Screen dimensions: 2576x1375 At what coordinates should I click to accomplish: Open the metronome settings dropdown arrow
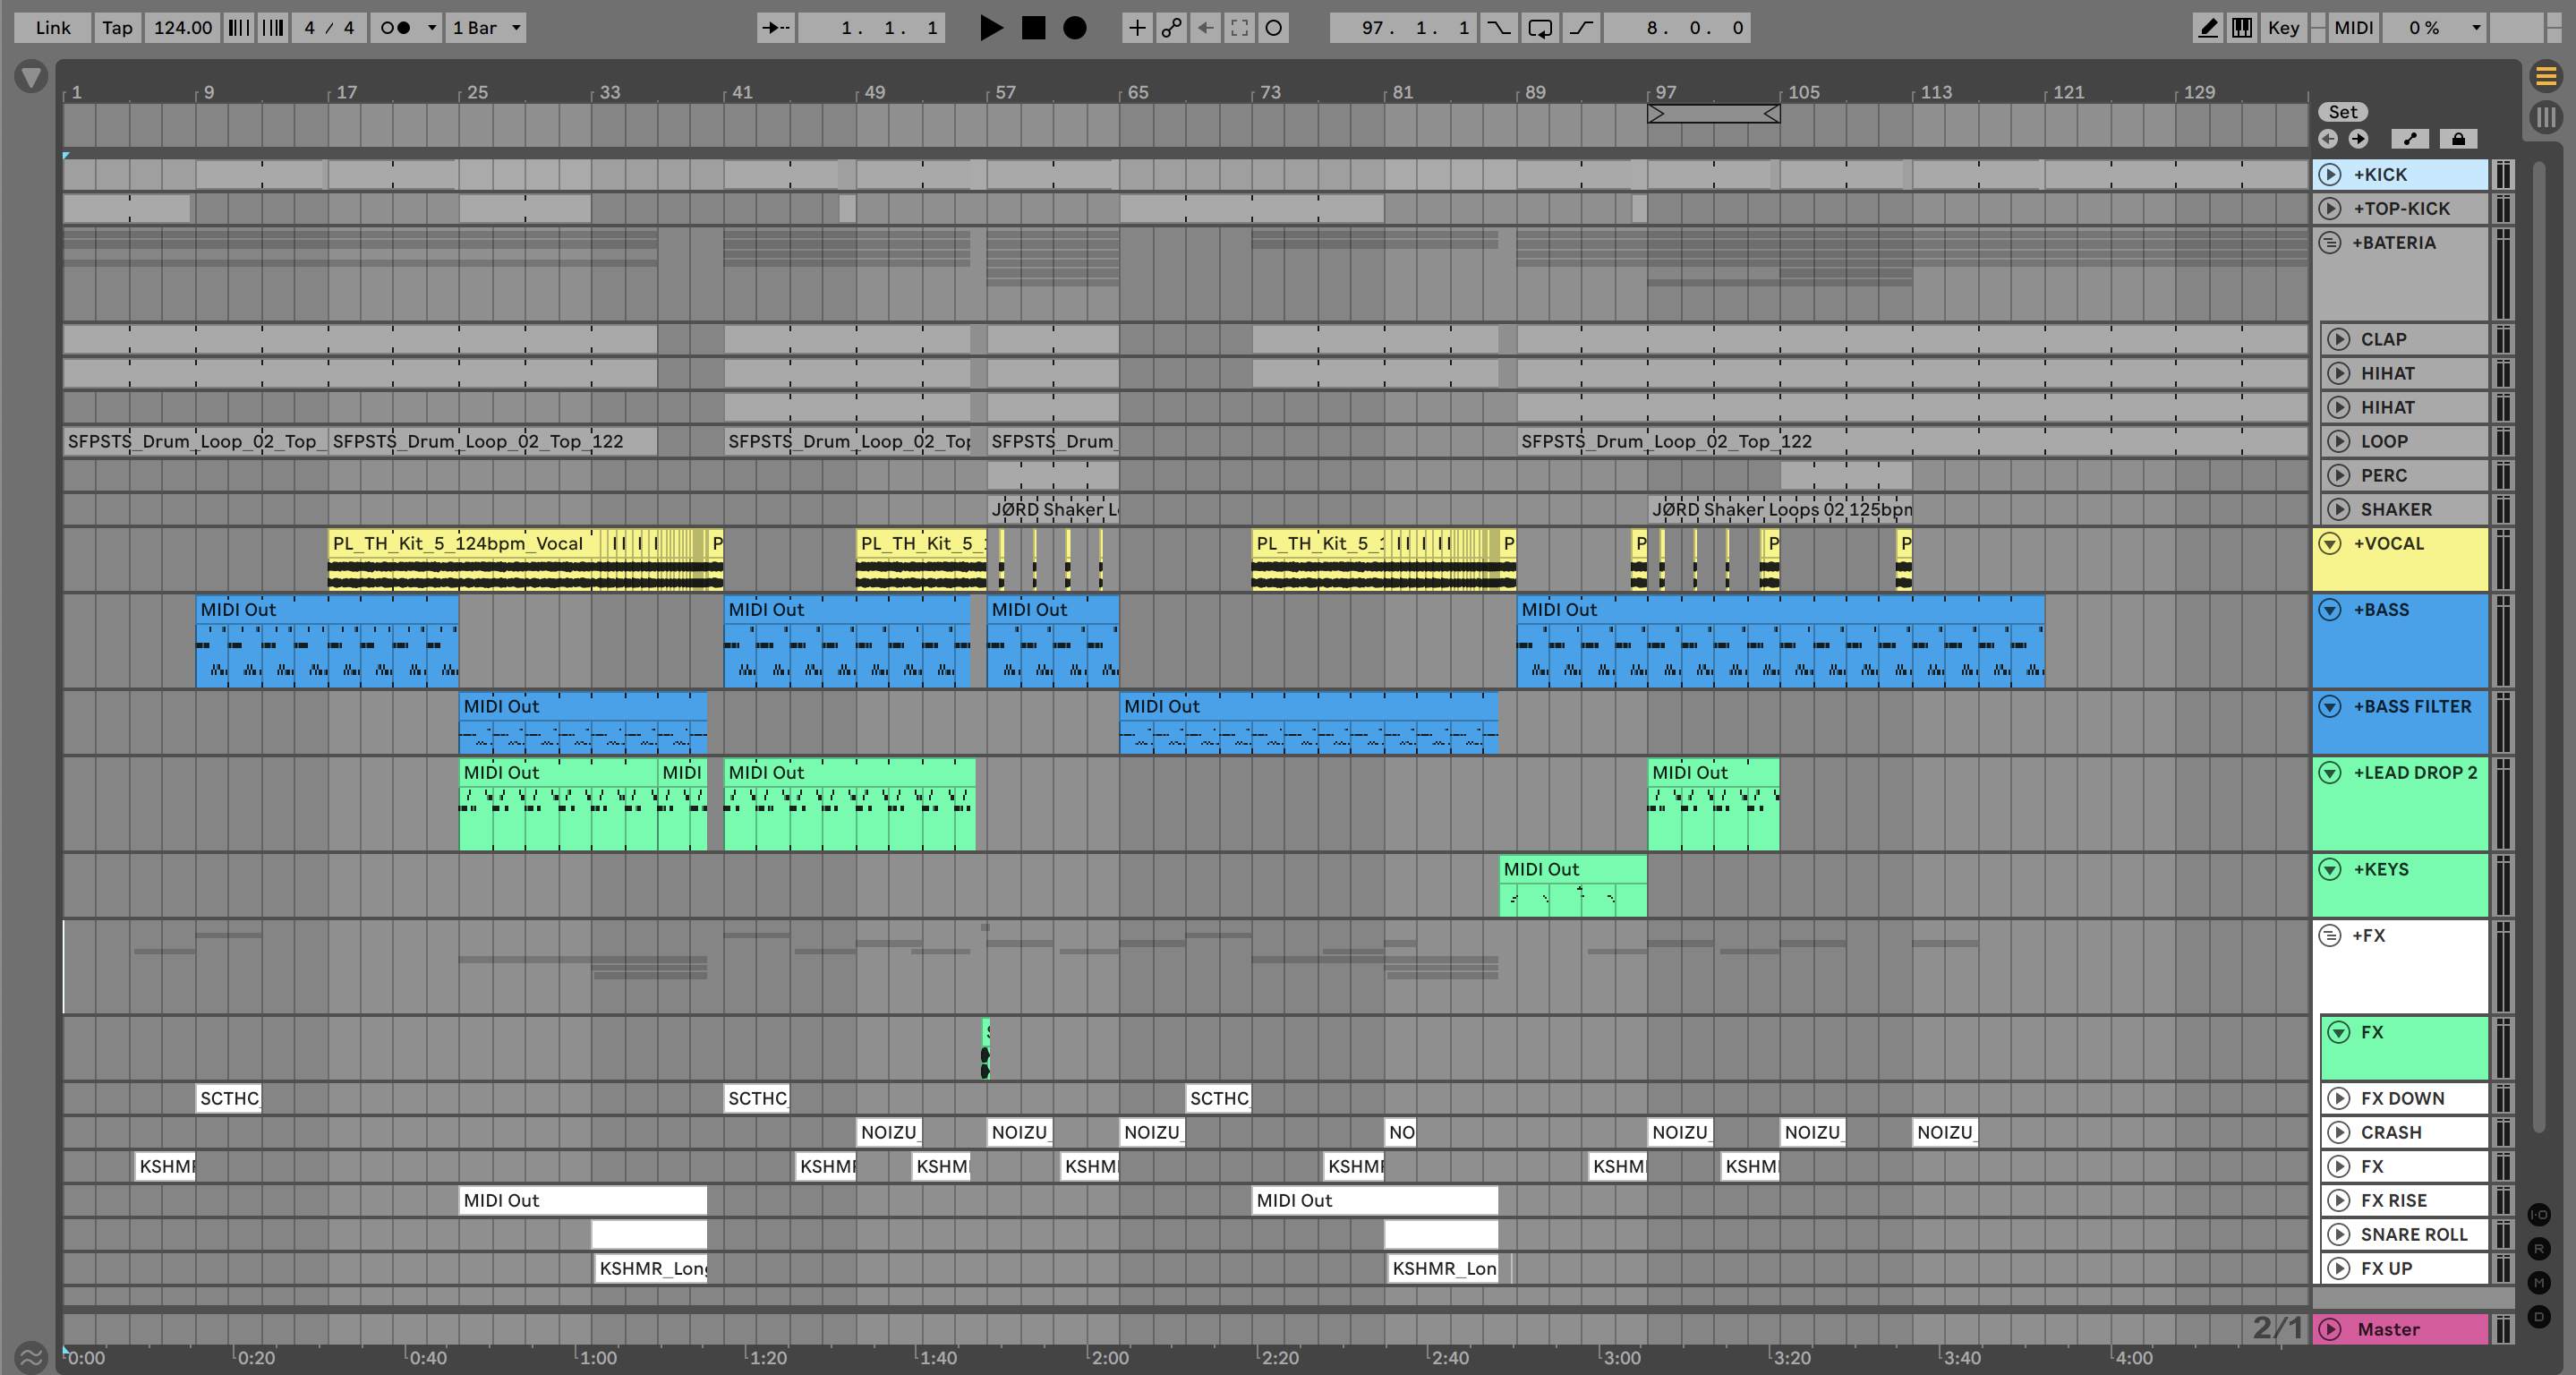[x=432, y=28]
